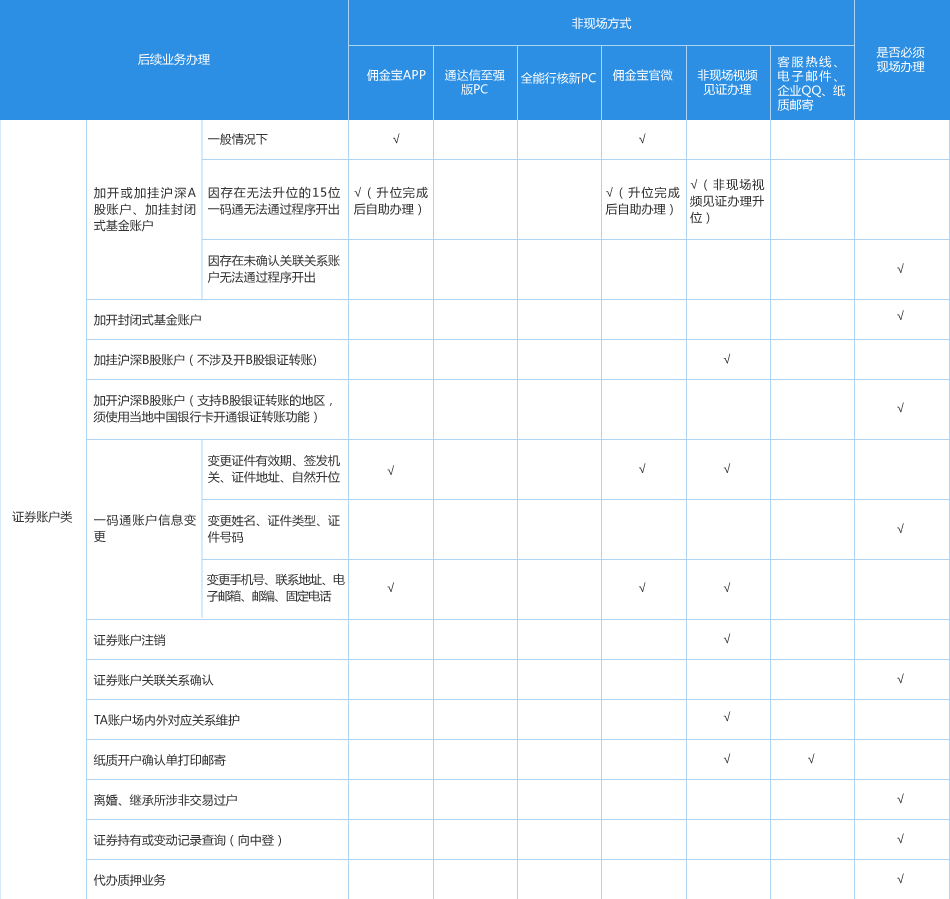Click the 变更手机号、联系地址、电子邮箱 row label
This screenshot has width=950, height=899.
[x=275, y=588]
